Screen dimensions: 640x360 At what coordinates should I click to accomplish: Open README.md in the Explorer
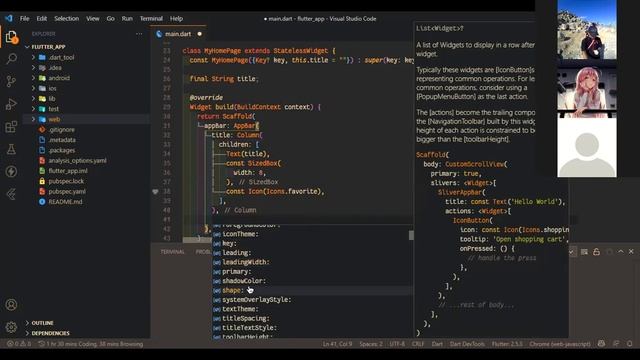point(65,202)
